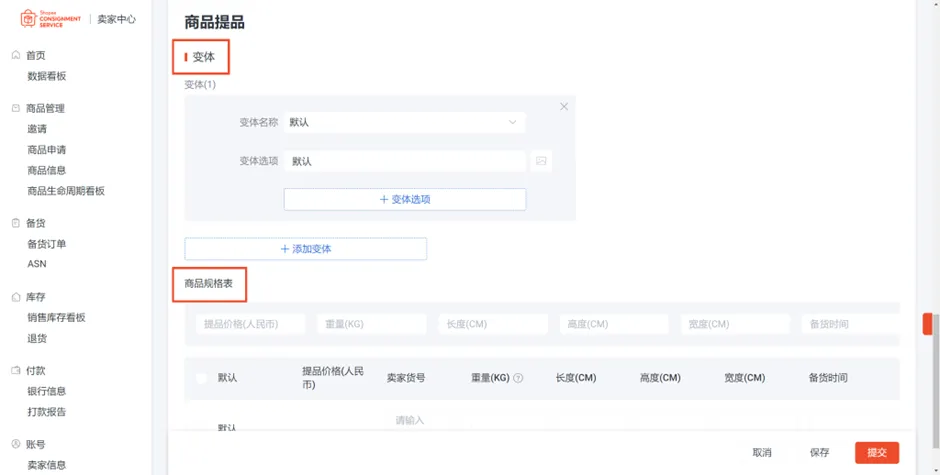The height and width of the screenshot is (475, 940).
Task: Open 商品生命周期看板
Action: tap(66, 191)
